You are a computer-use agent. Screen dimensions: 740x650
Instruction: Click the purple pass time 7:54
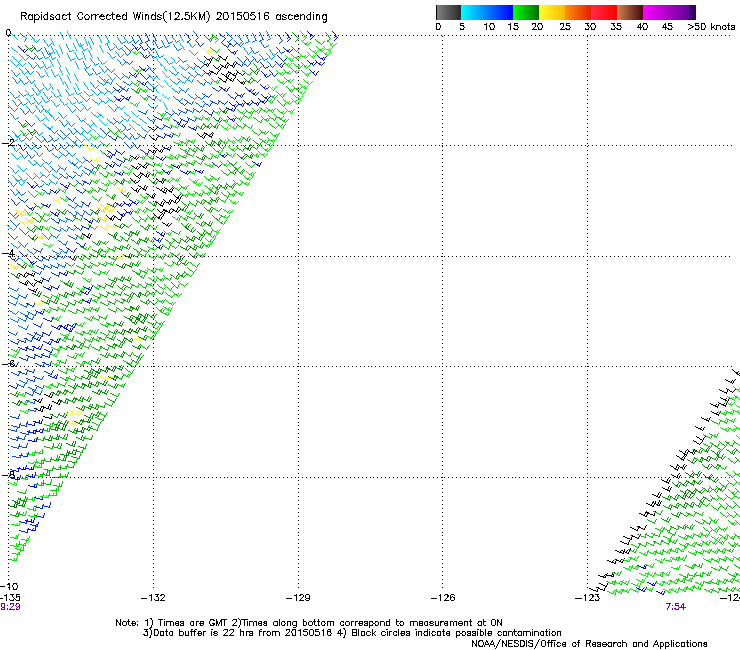click(675, 607)
